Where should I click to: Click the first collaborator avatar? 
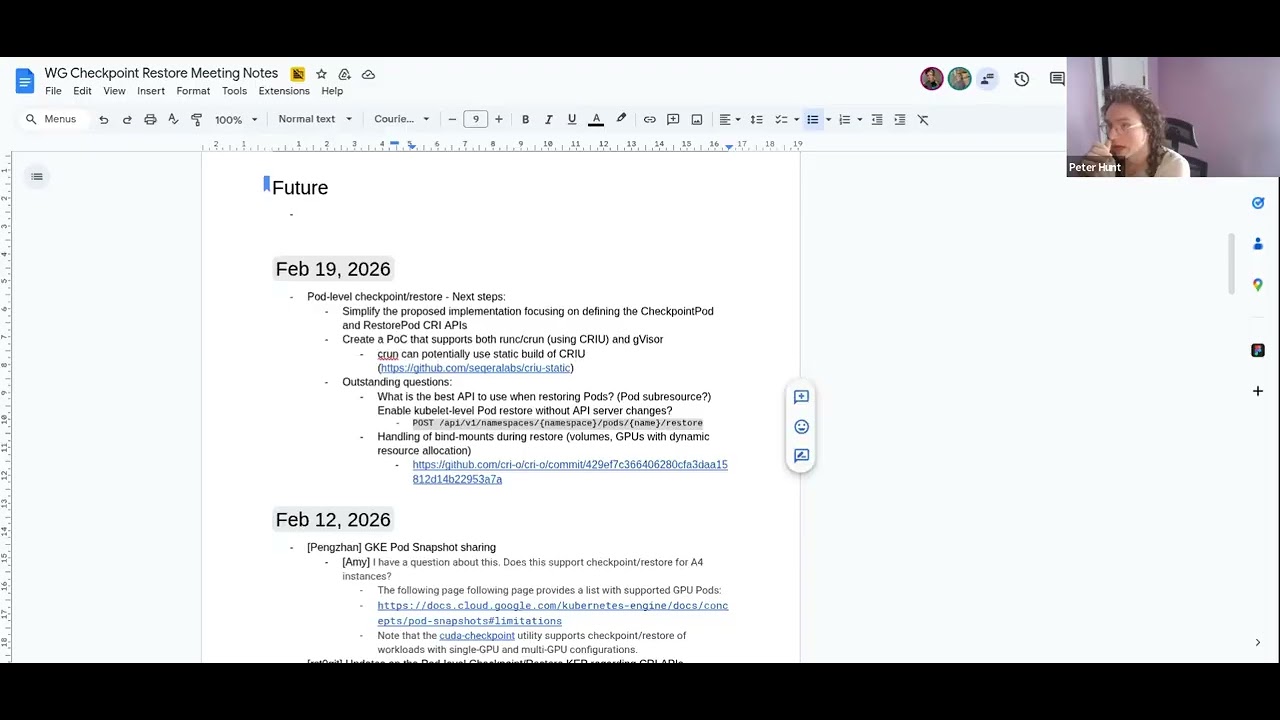[932, 79]
